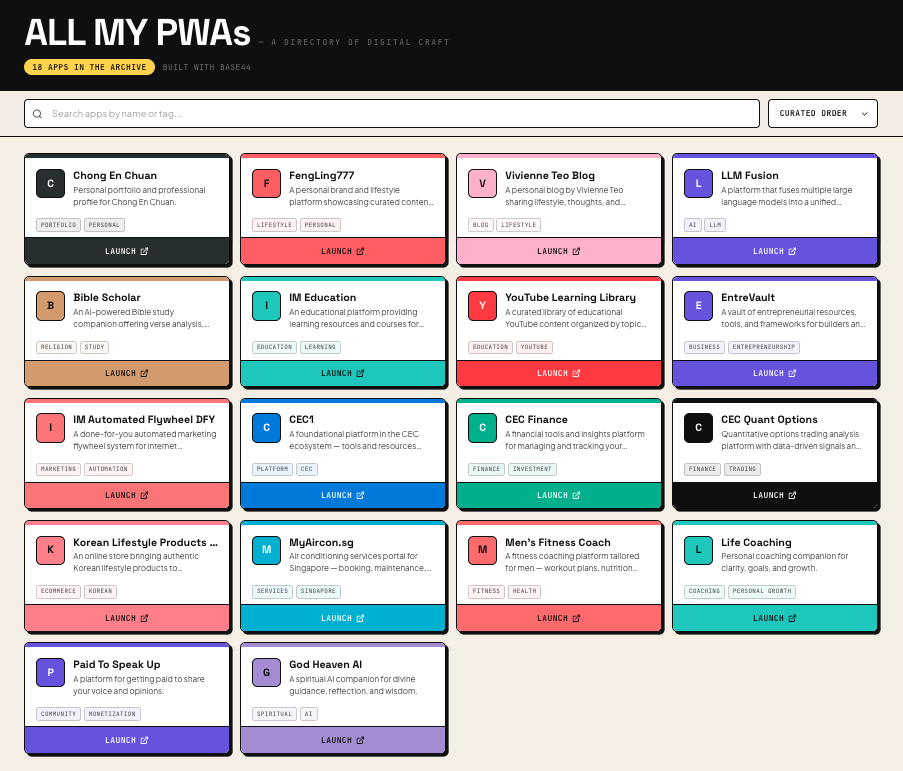
Task: Launch the Vivienne Teo Blog
Action: [559, 251]
